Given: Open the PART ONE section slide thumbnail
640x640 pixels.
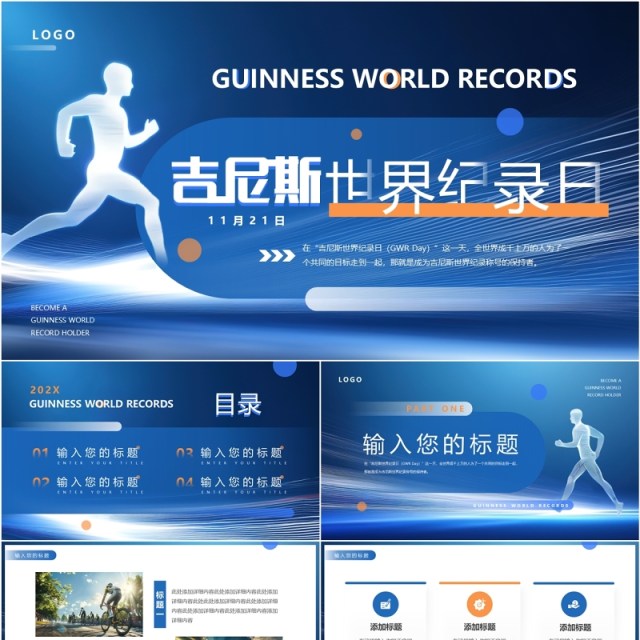Looking at the screenshot, I should pyautogui.click(x=480, y=451).
